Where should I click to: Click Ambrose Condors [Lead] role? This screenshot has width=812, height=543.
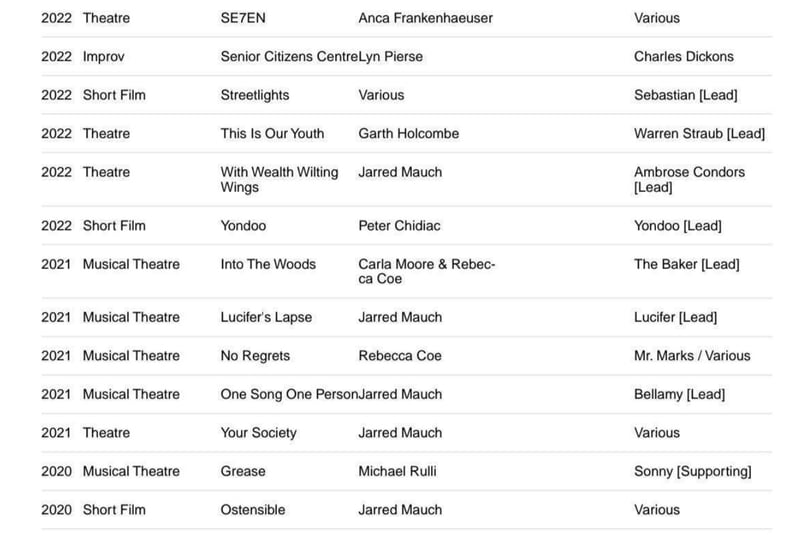690,180
